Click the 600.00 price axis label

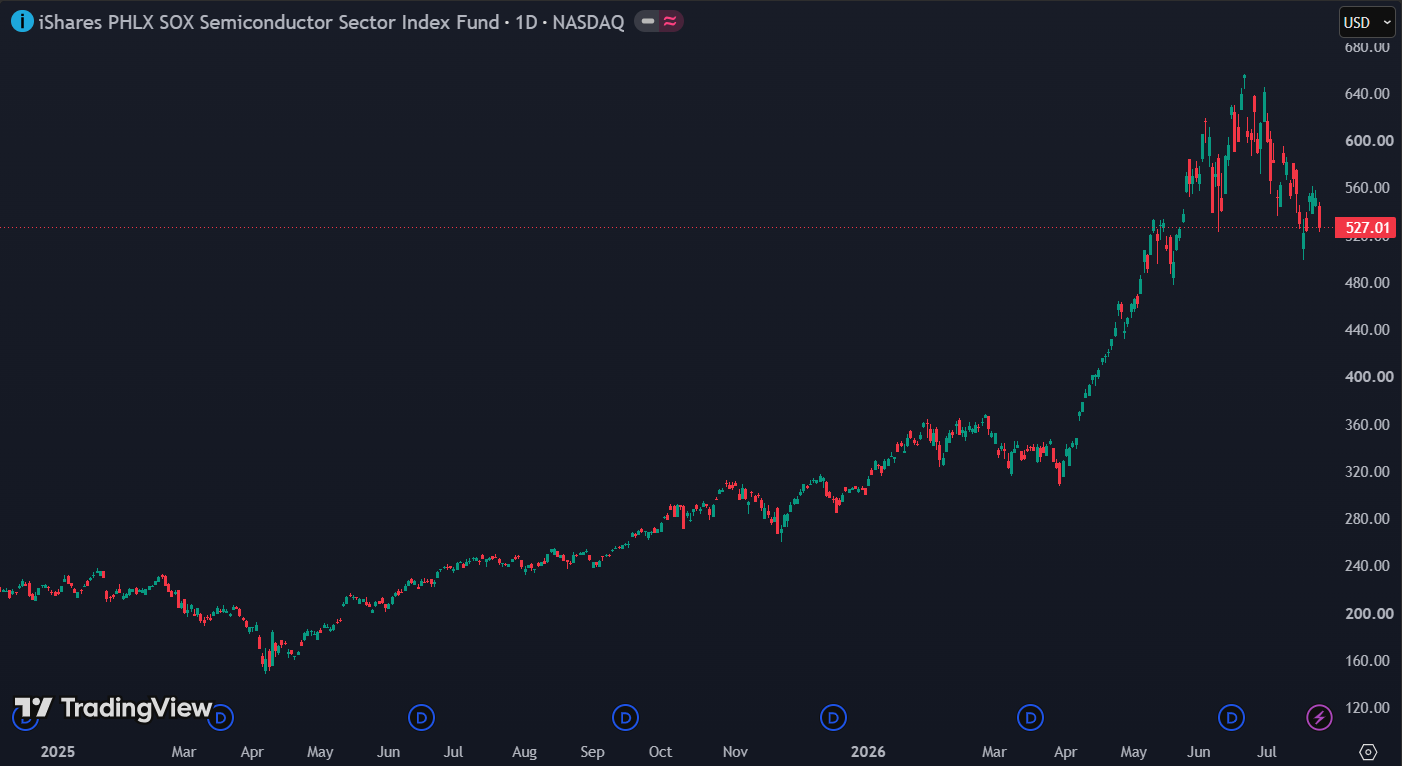point(1368,141)
